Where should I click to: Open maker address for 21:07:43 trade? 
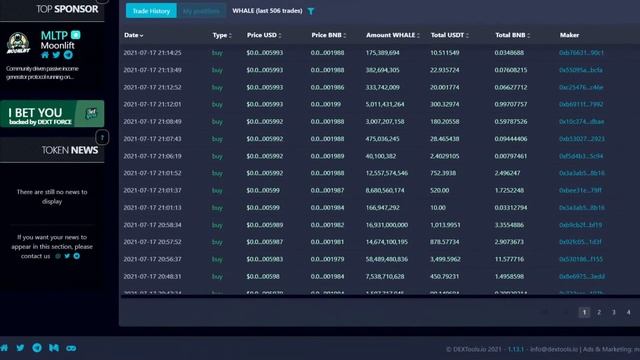pyautogui.click(x=582, y=139)
